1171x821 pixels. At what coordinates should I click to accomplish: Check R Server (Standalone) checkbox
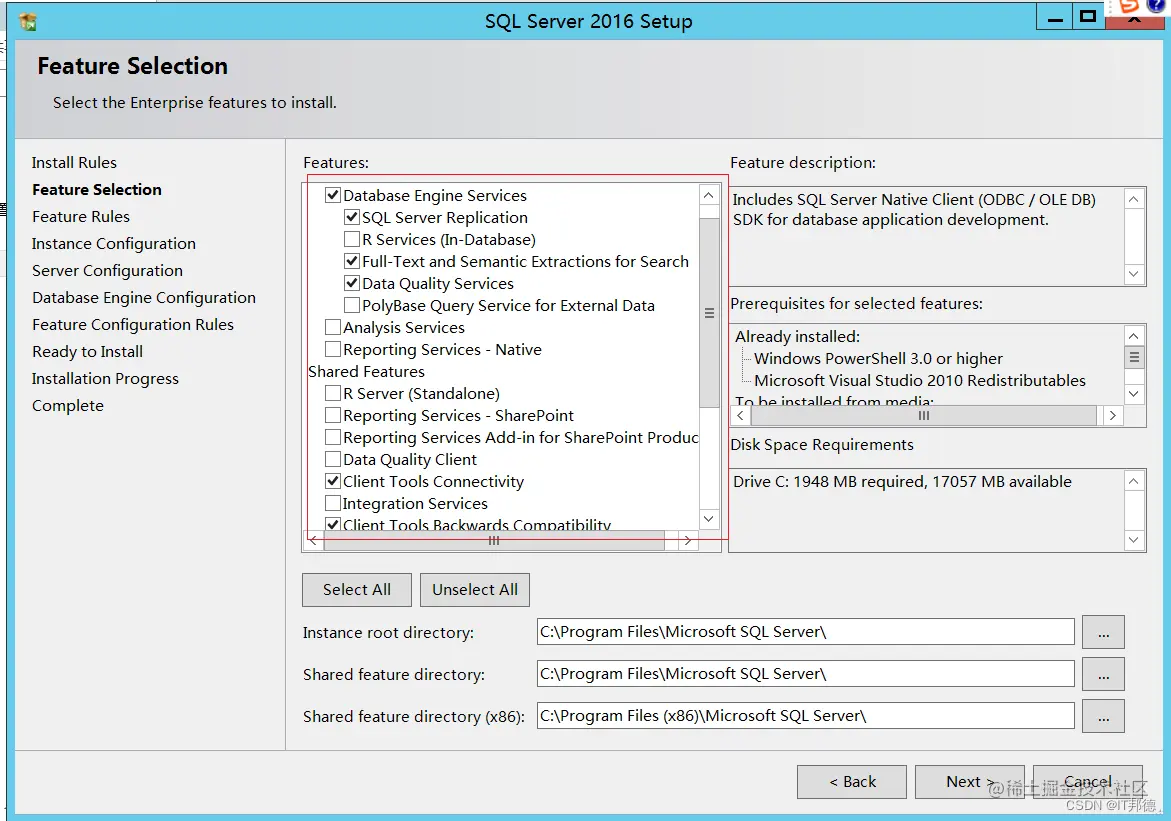tap(333, 394)
